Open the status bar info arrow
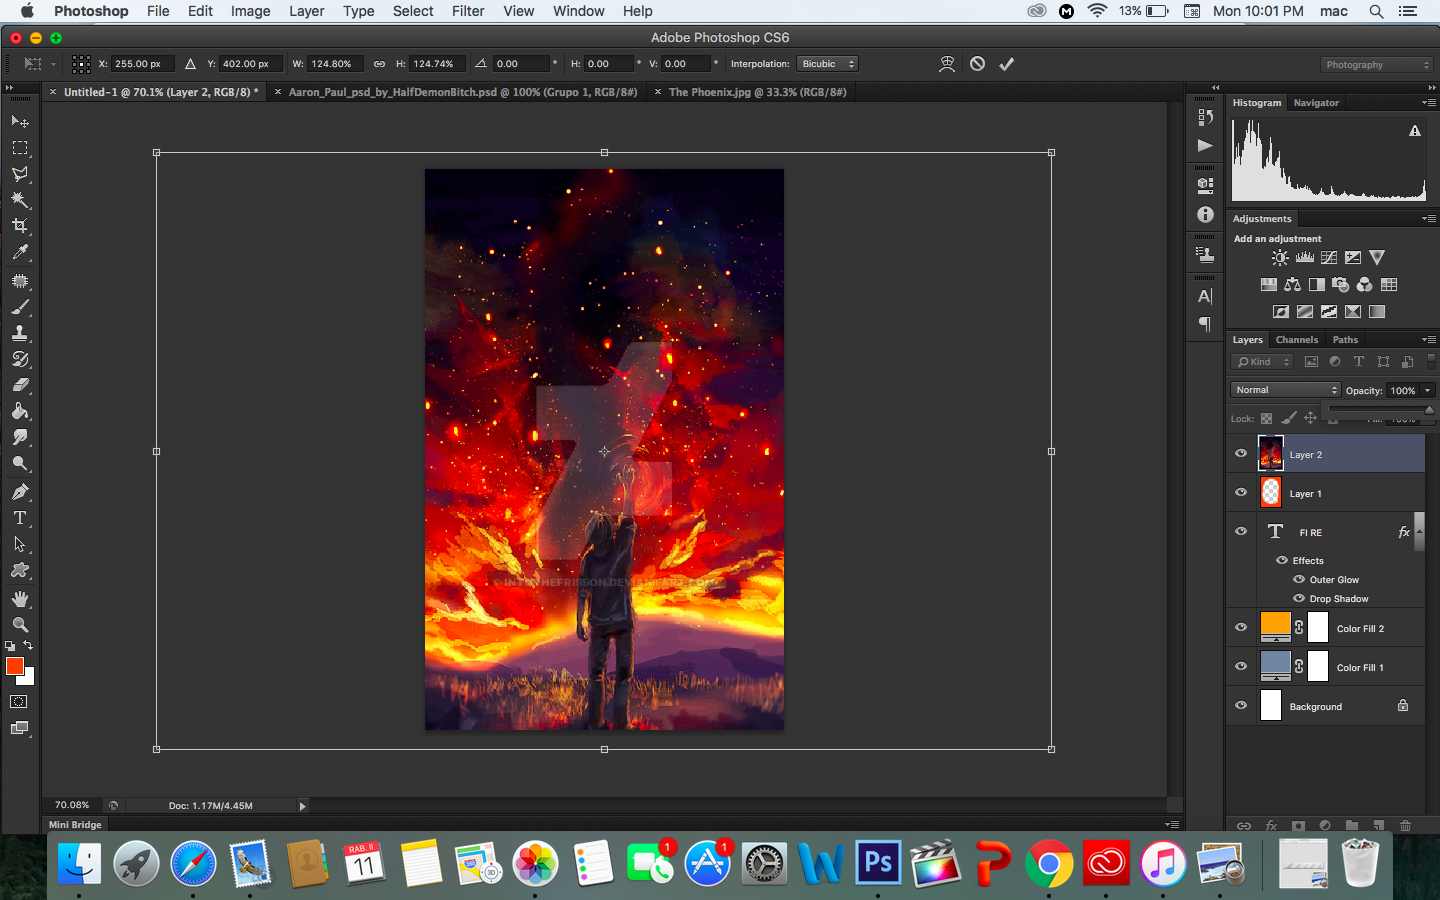Viewport: 1440px width, 900px height. coord(302,806)
